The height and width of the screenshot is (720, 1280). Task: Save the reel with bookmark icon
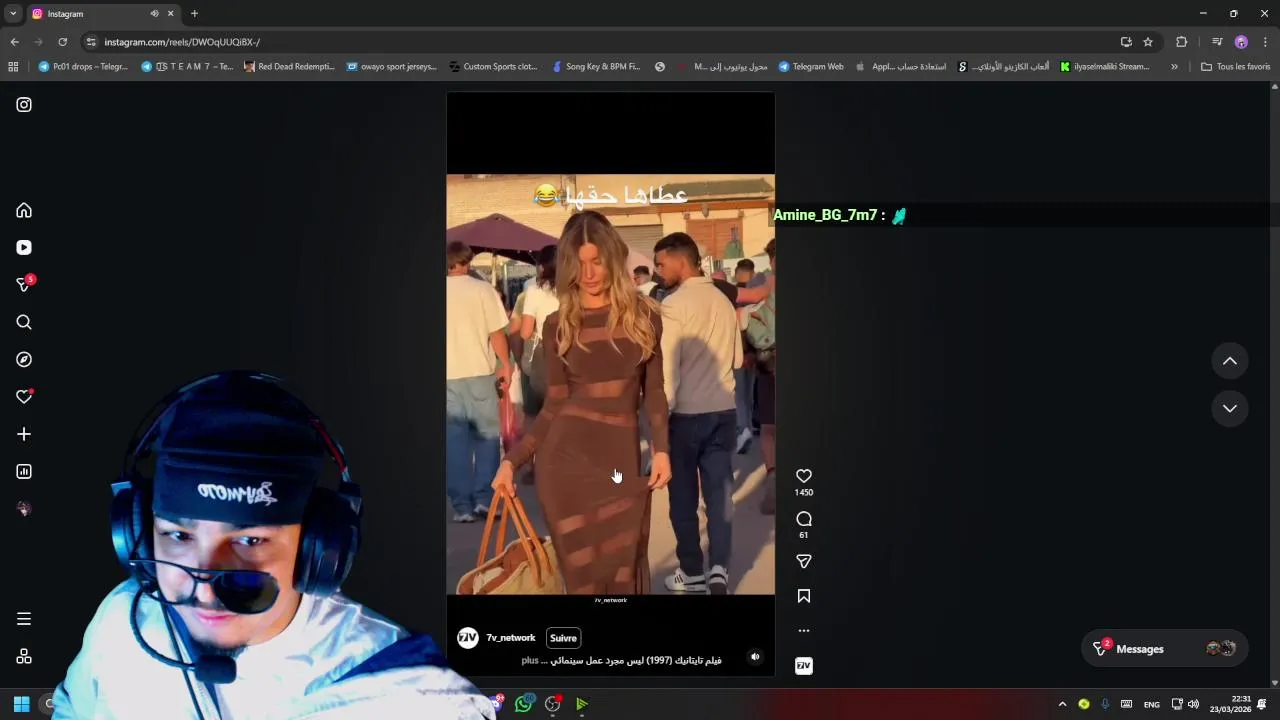[804, 596]
